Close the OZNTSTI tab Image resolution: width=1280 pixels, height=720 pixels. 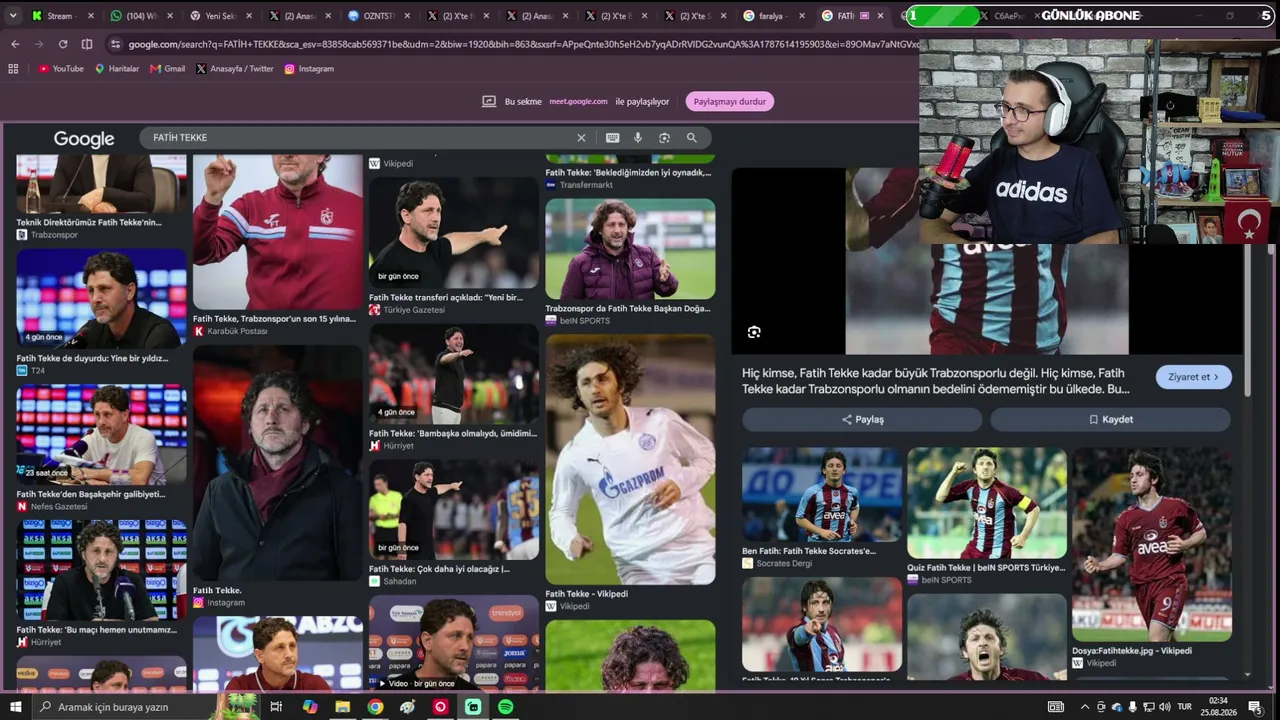tap(409, 16)
